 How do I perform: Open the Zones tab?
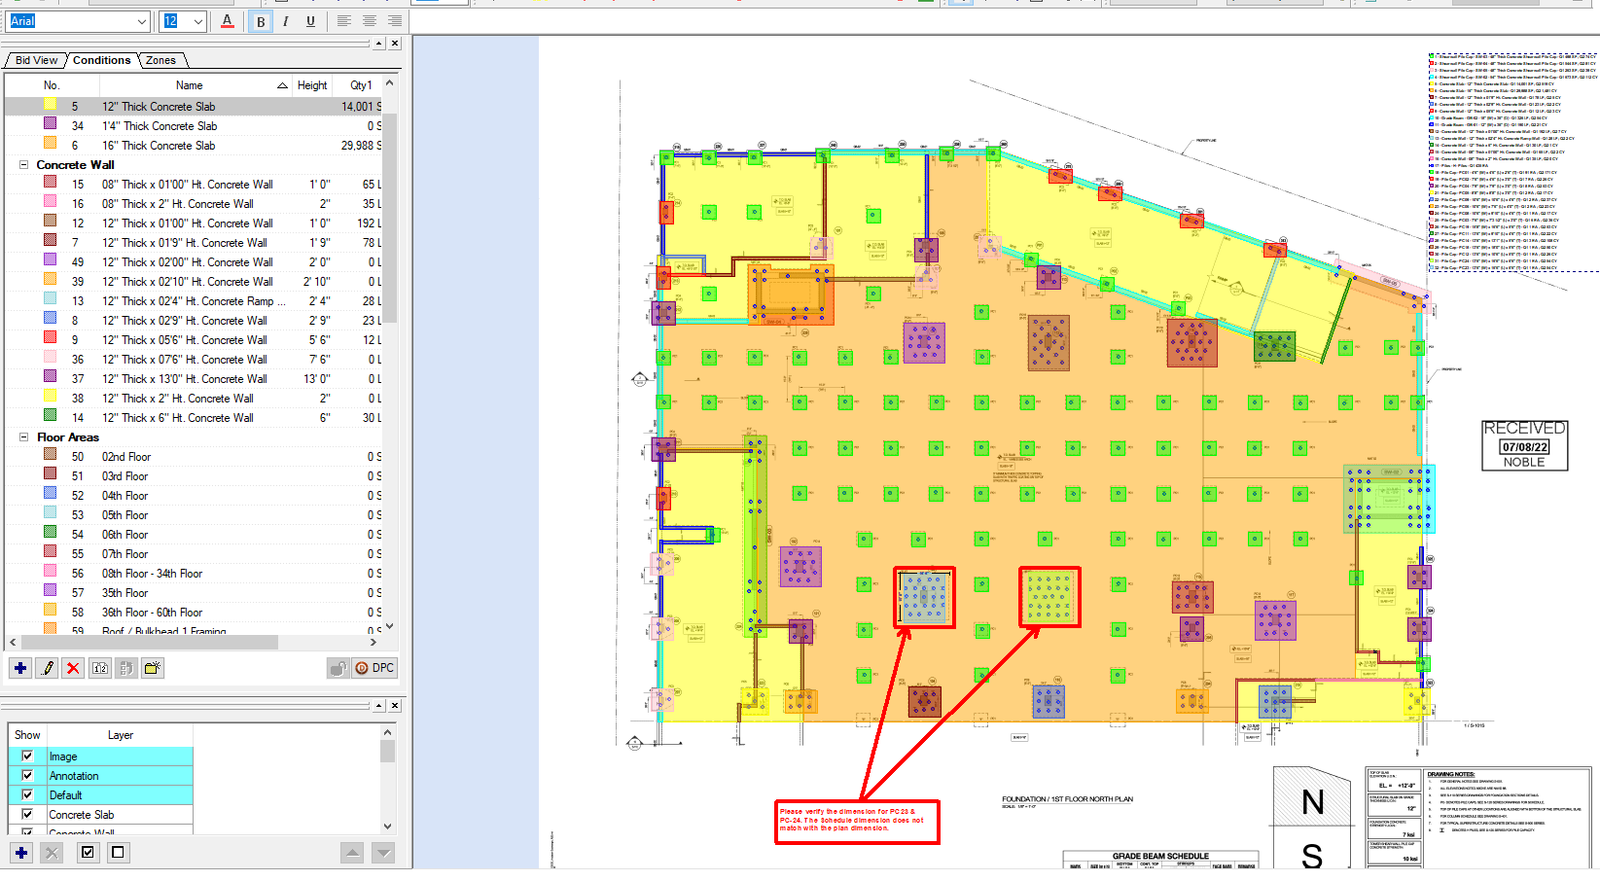tap(160, 60)
